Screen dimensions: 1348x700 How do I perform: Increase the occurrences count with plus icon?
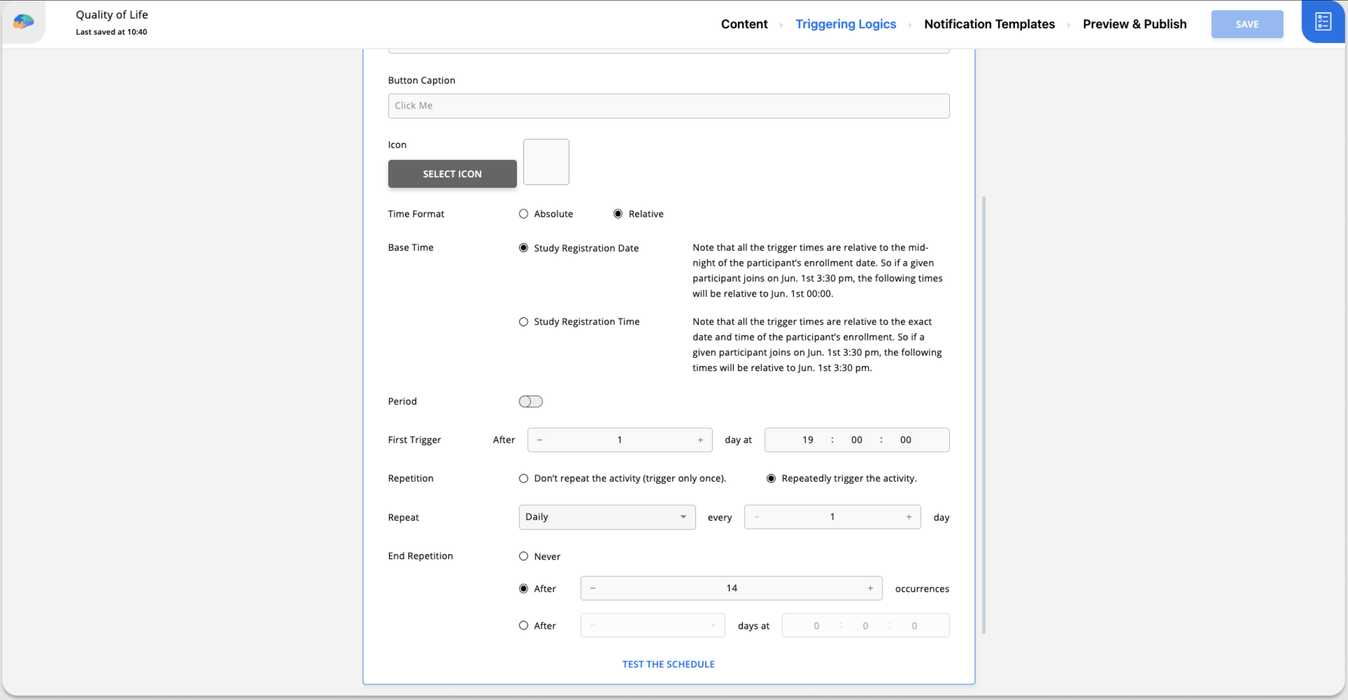(870, 589)
